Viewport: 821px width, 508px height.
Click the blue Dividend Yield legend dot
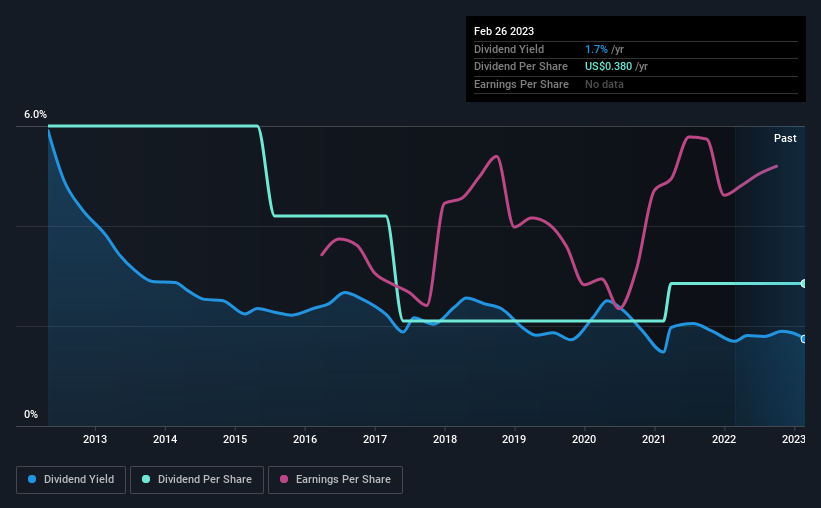32,479
